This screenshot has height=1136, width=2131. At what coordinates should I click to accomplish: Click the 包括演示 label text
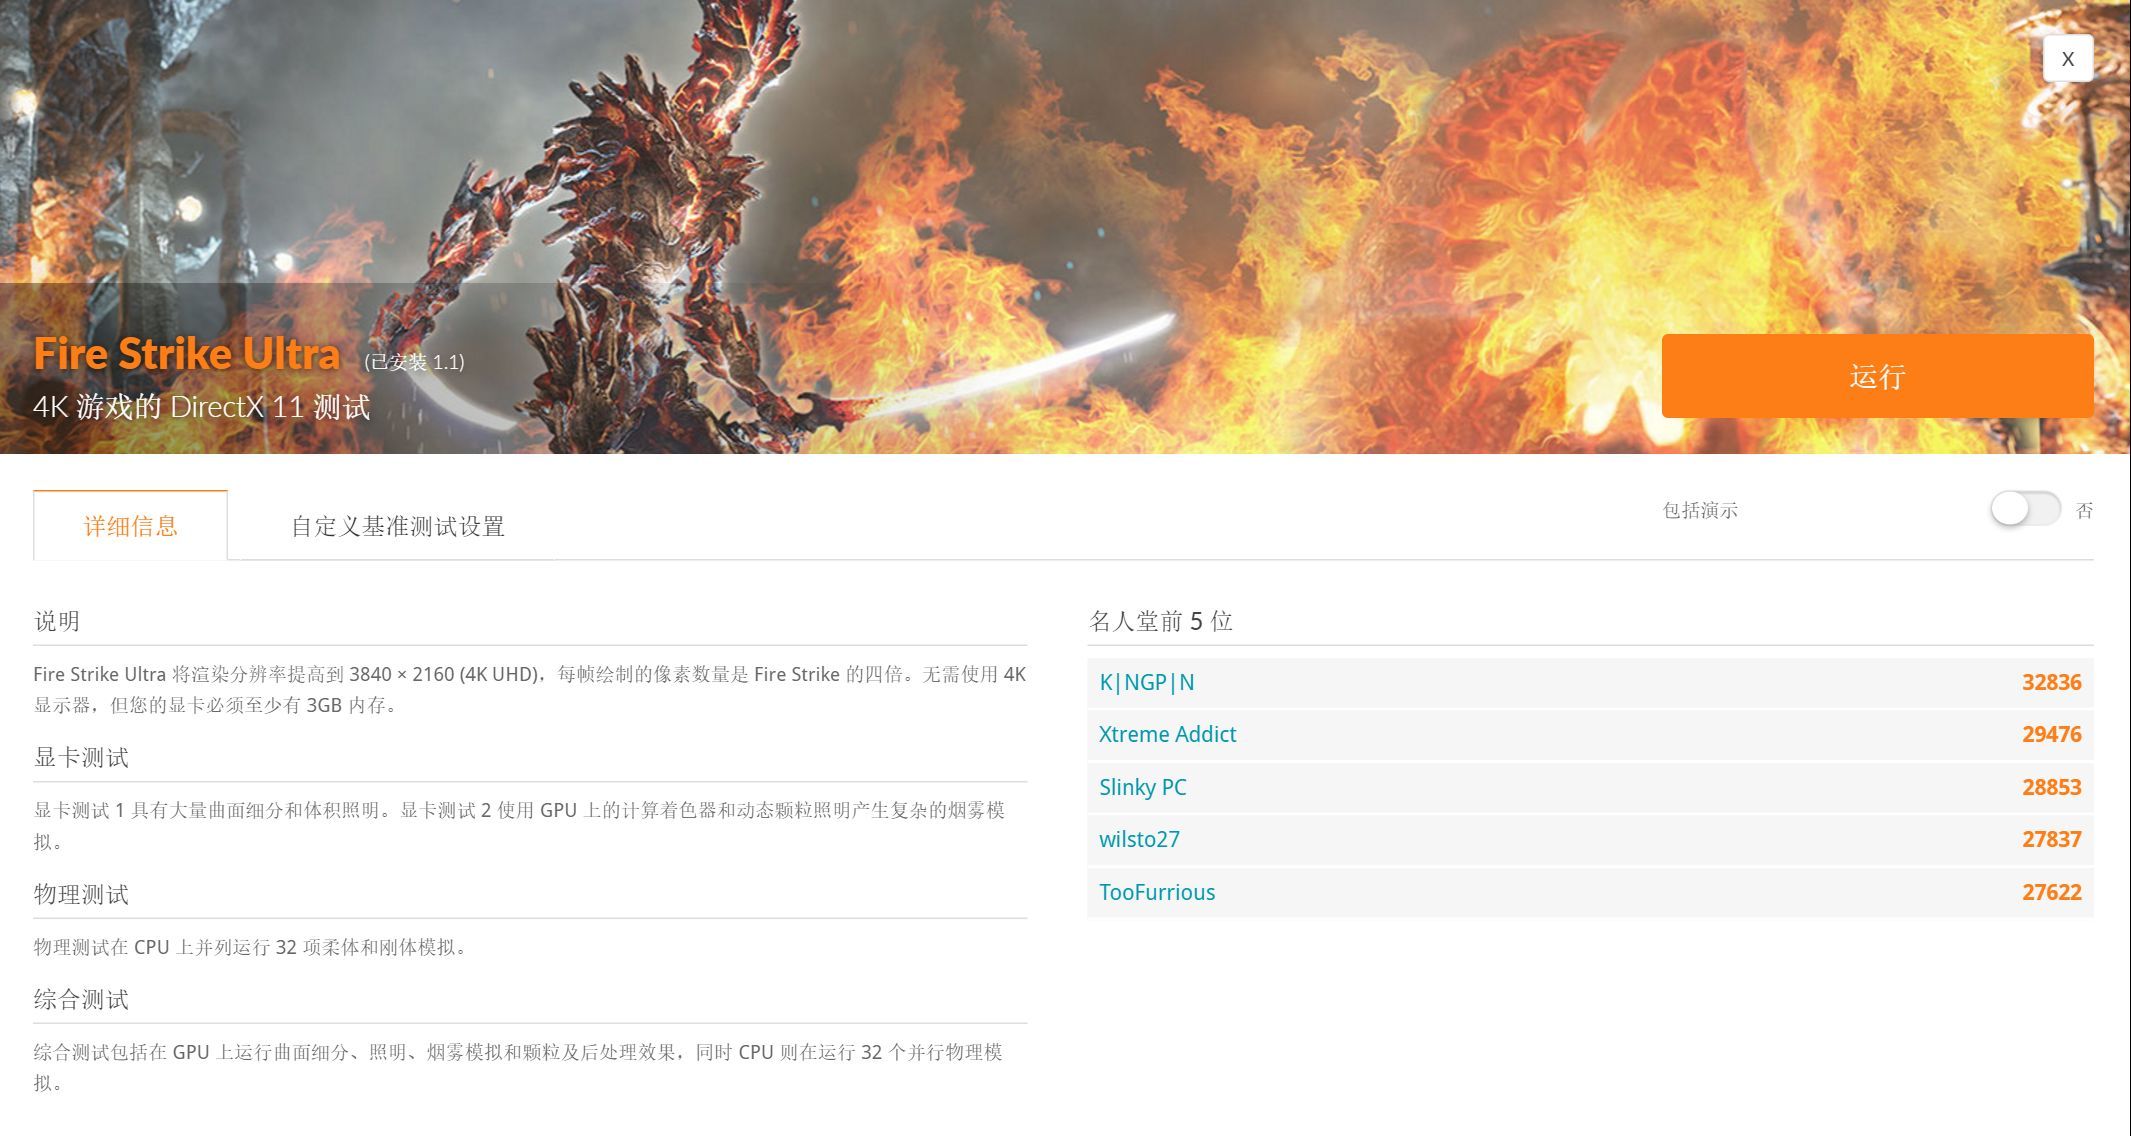(1700, 510)
